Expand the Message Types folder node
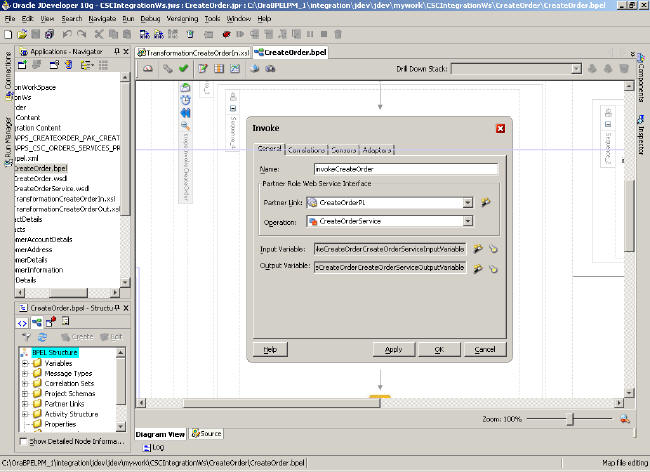Screen dimensions: 650x472 point(25,373)
